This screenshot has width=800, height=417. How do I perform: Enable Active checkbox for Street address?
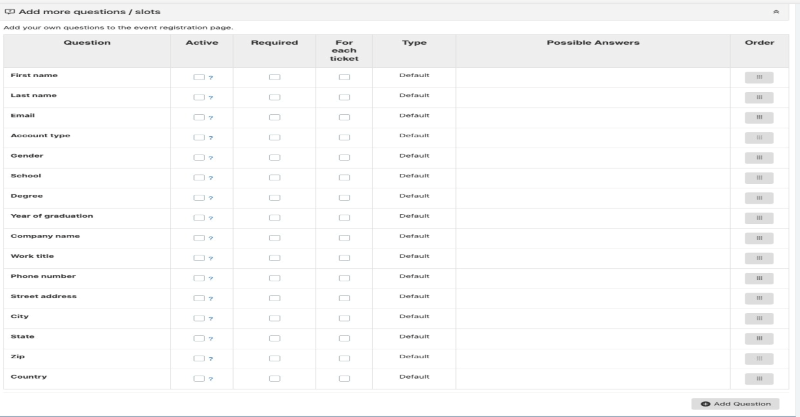[199, 298]
